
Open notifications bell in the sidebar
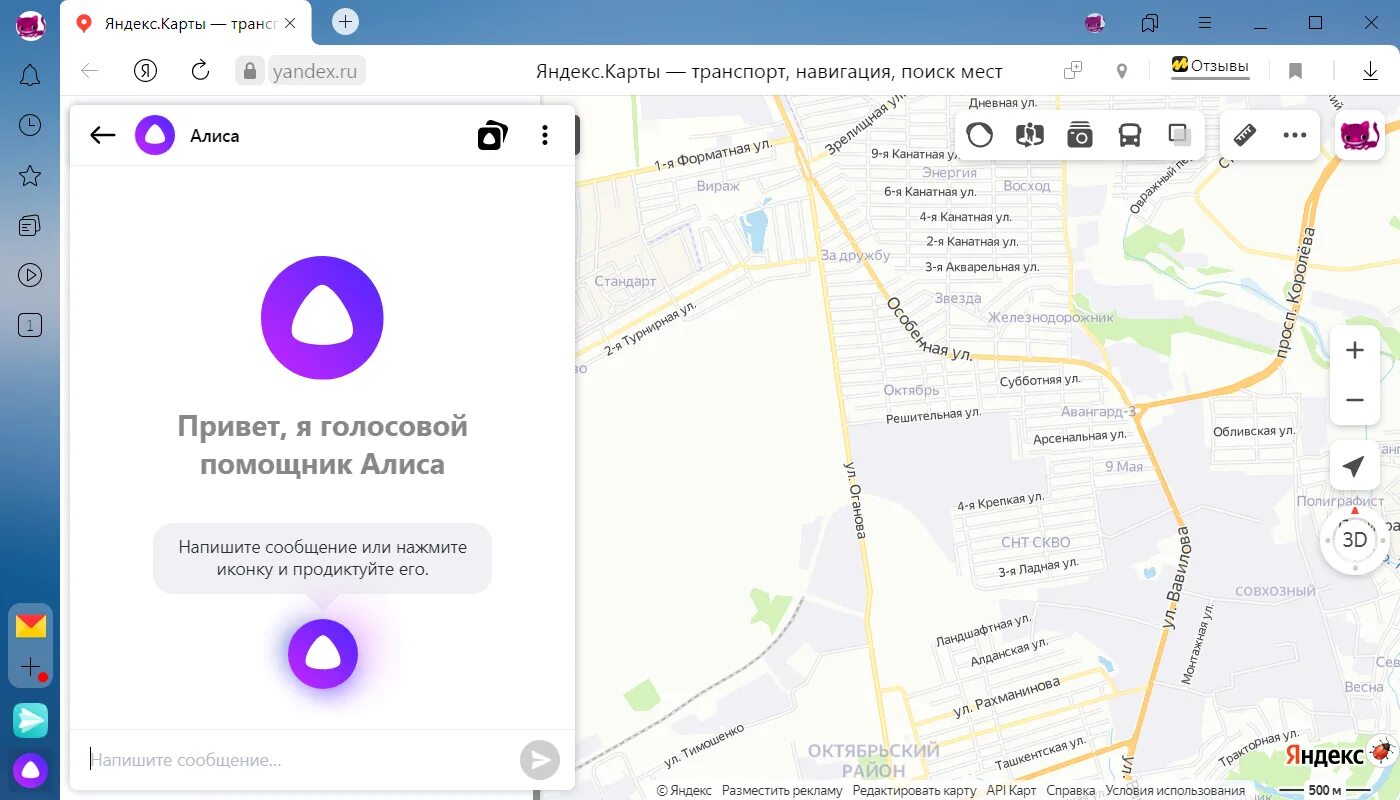pos(30,75)
